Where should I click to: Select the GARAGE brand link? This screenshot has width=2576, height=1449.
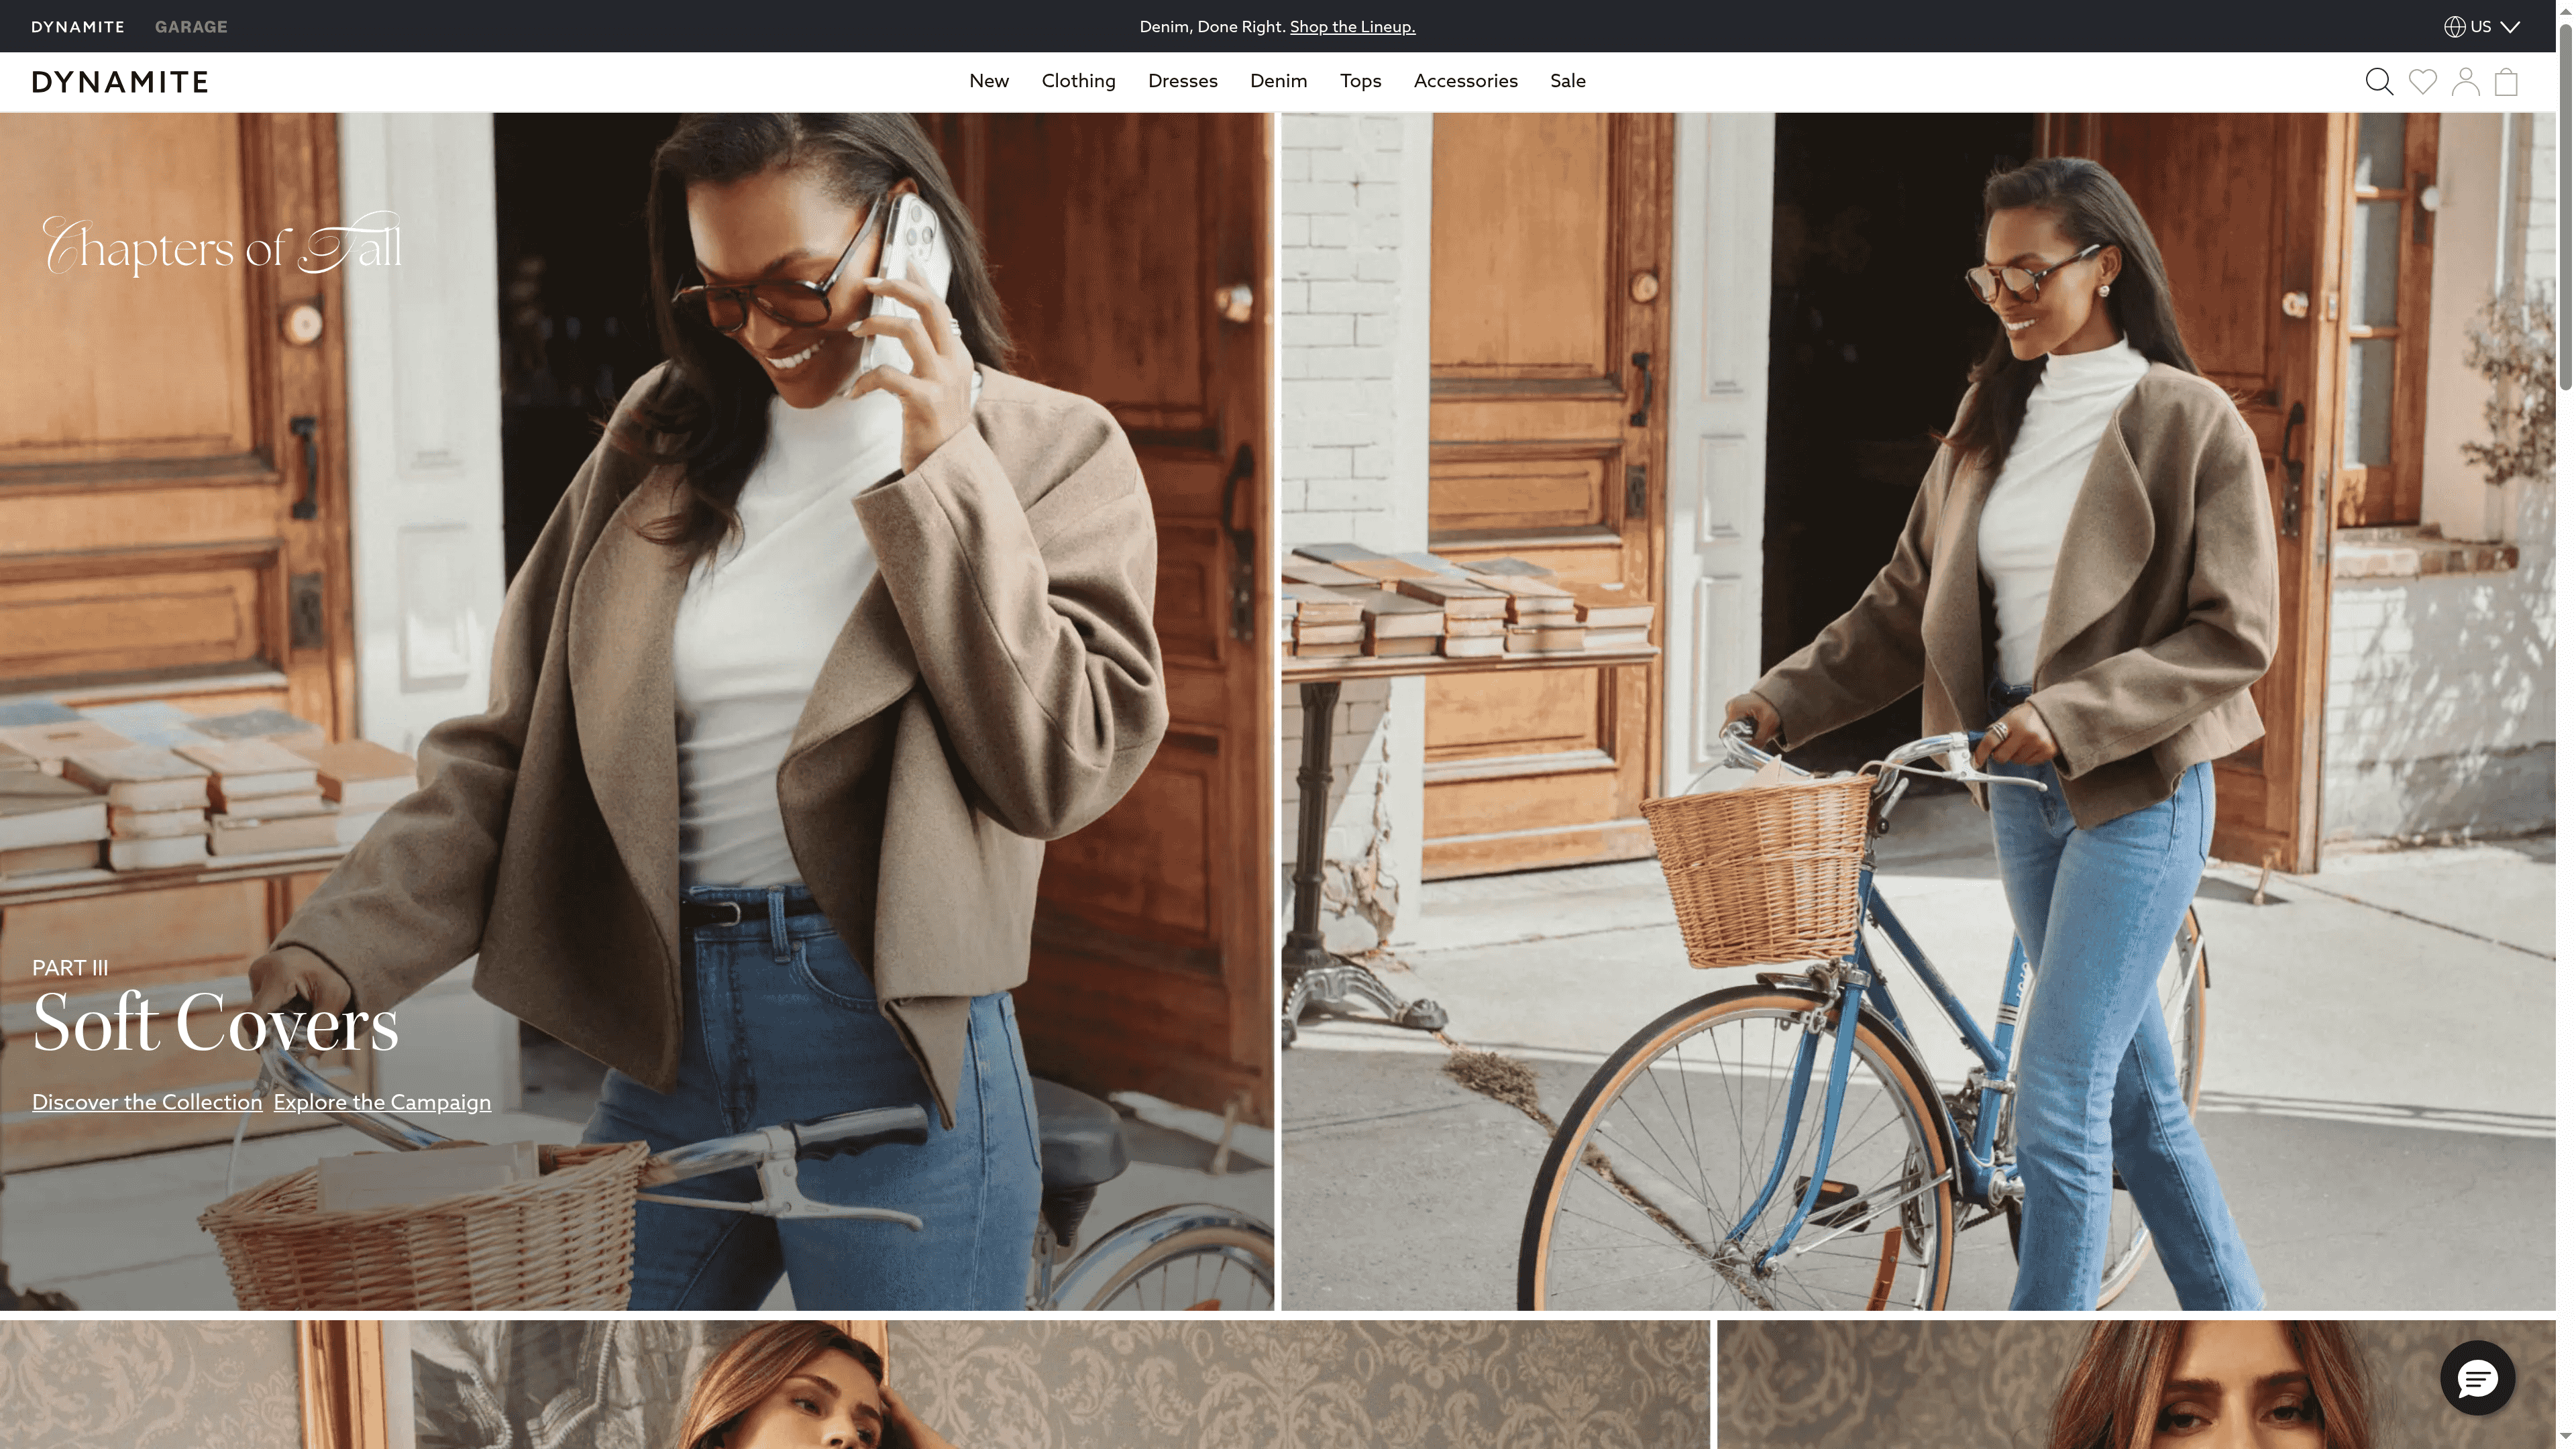pos(190,26)
